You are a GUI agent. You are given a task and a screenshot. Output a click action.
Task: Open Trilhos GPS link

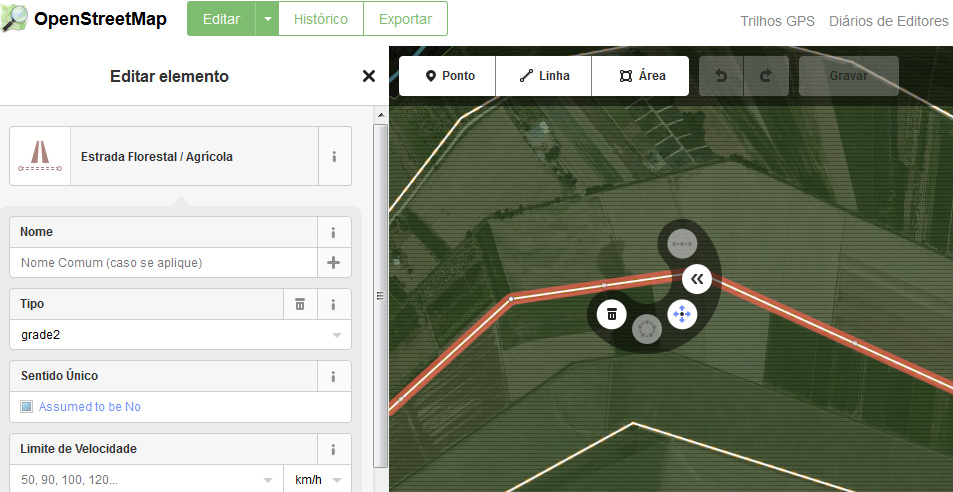777,21
